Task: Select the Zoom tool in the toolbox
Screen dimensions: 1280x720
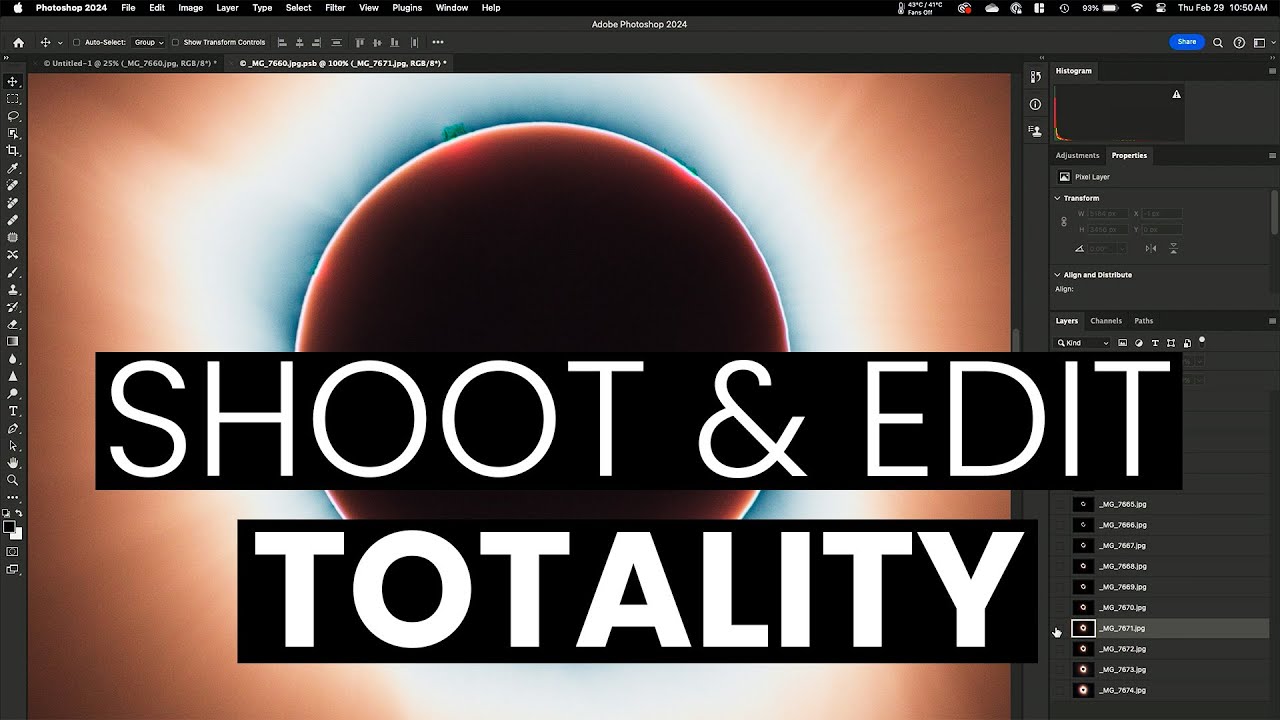Action: (13, 480)
